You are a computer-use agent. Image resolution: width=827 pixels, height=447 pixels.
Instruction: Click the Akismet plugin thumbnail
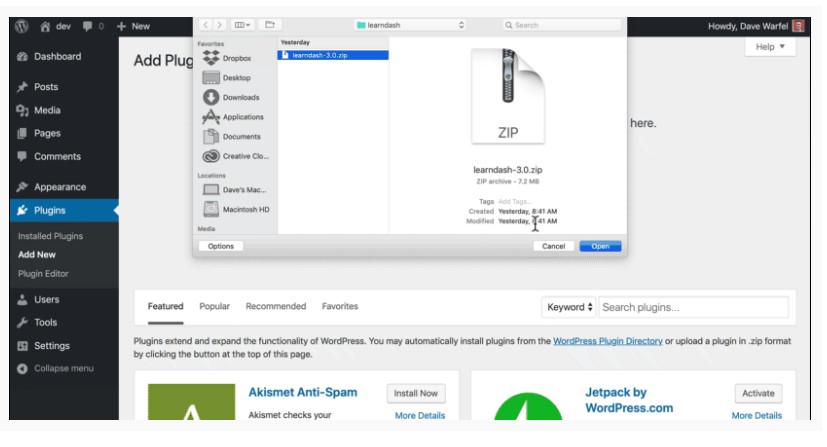[x=191, y=402]
